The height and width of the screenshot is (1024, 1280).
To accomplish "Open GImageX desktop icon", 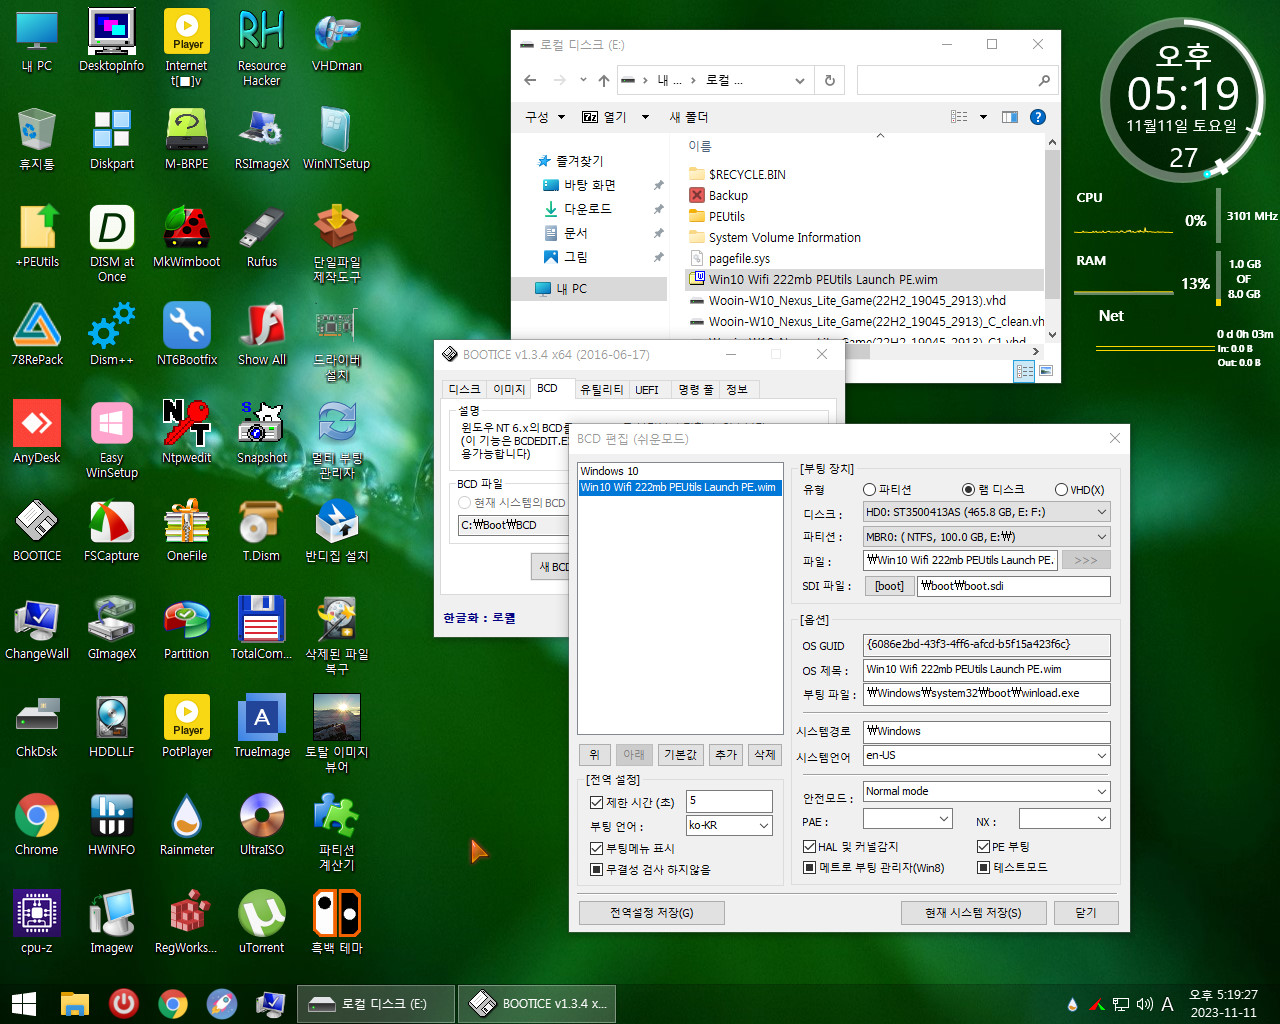I will 112,630.
